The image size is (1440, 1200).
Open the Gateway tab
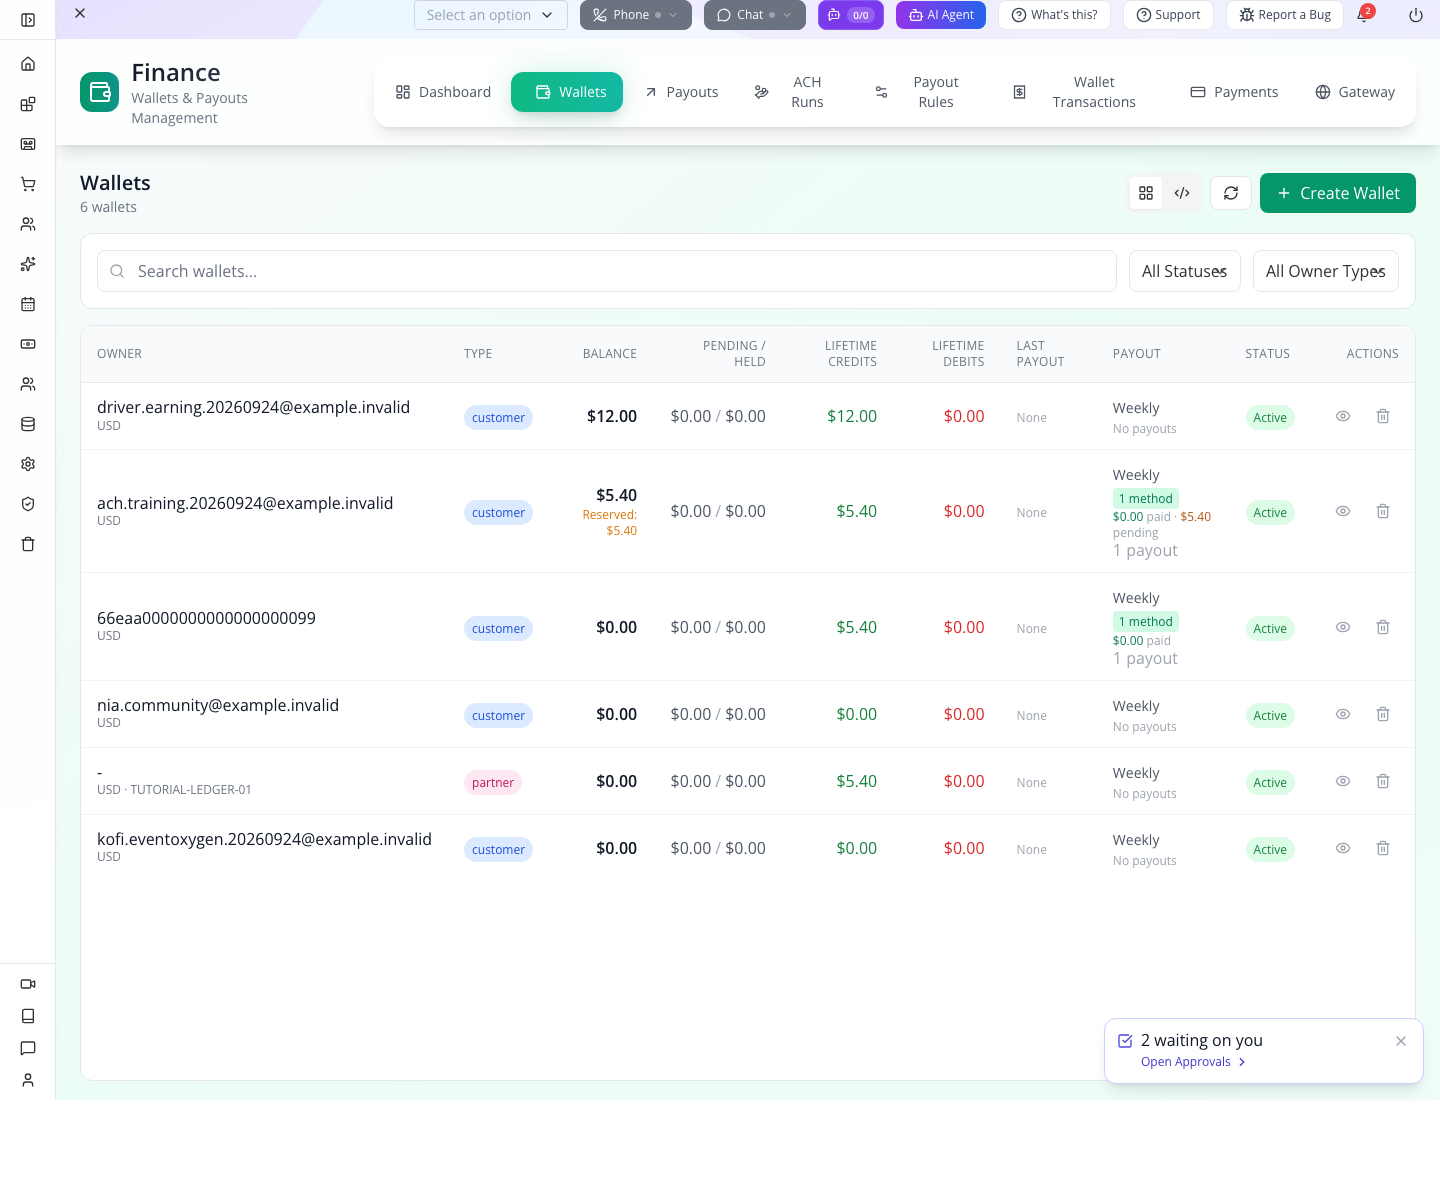pyautogui.click(x=1355, y=92)
